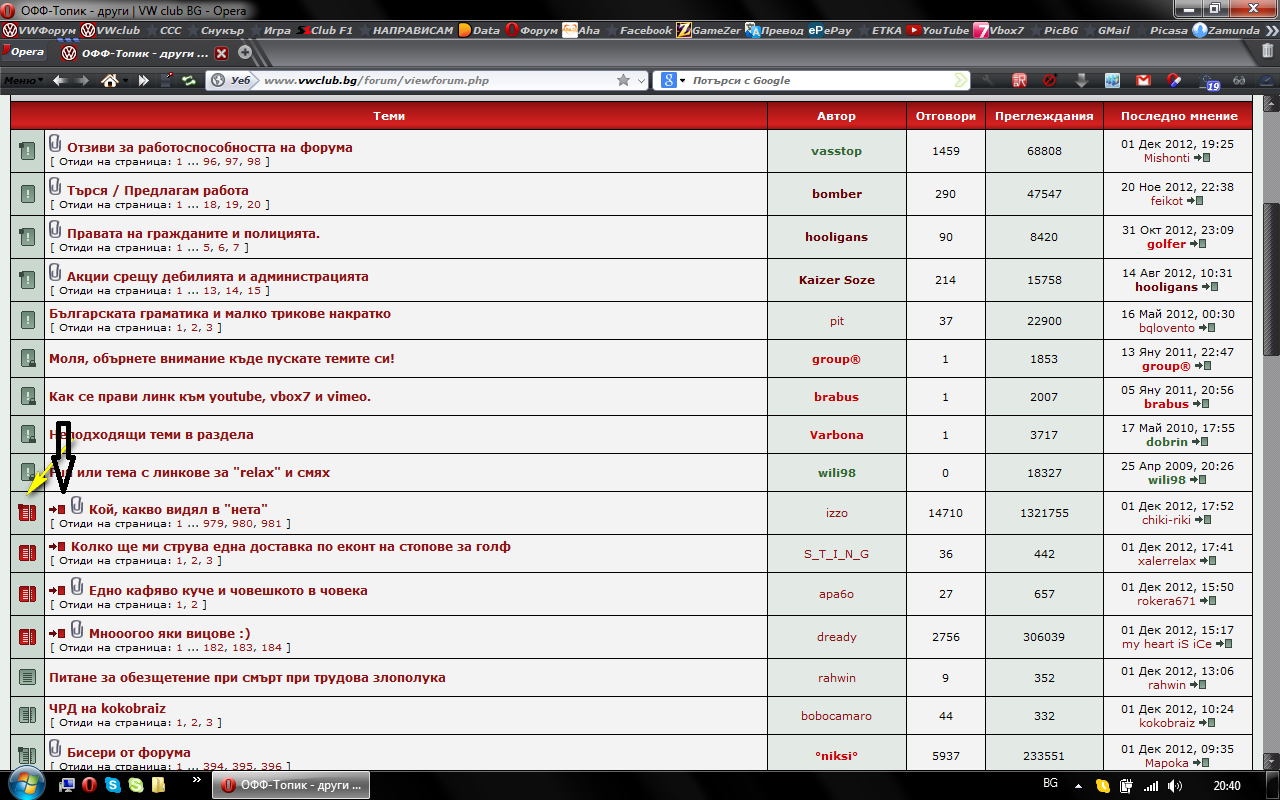Expand the Google search engine dropdown

pos(682,80)
